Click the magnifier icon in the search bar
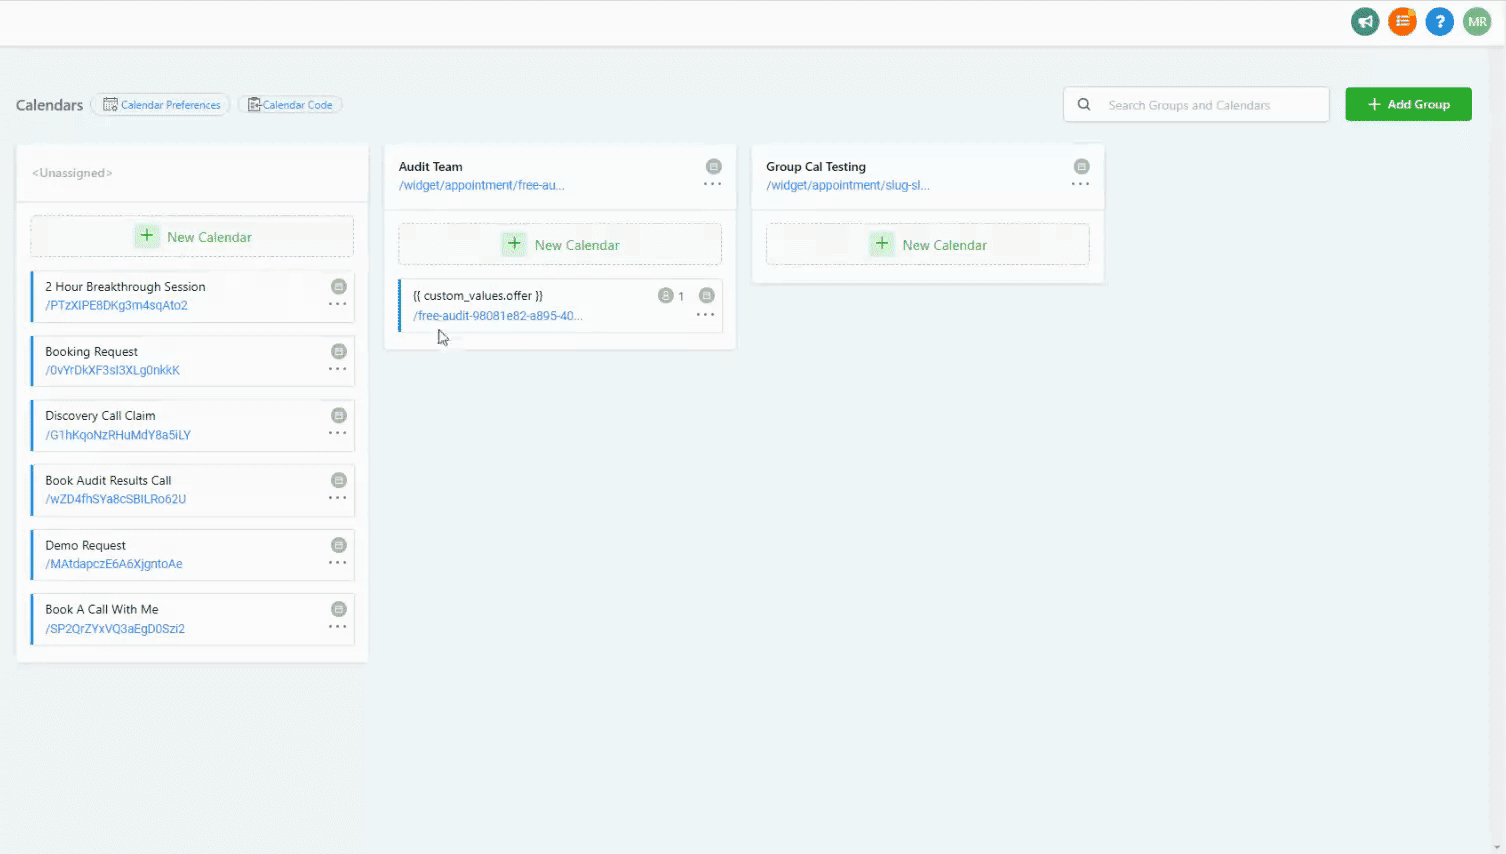1506x854 pixels. (1084, 104)
